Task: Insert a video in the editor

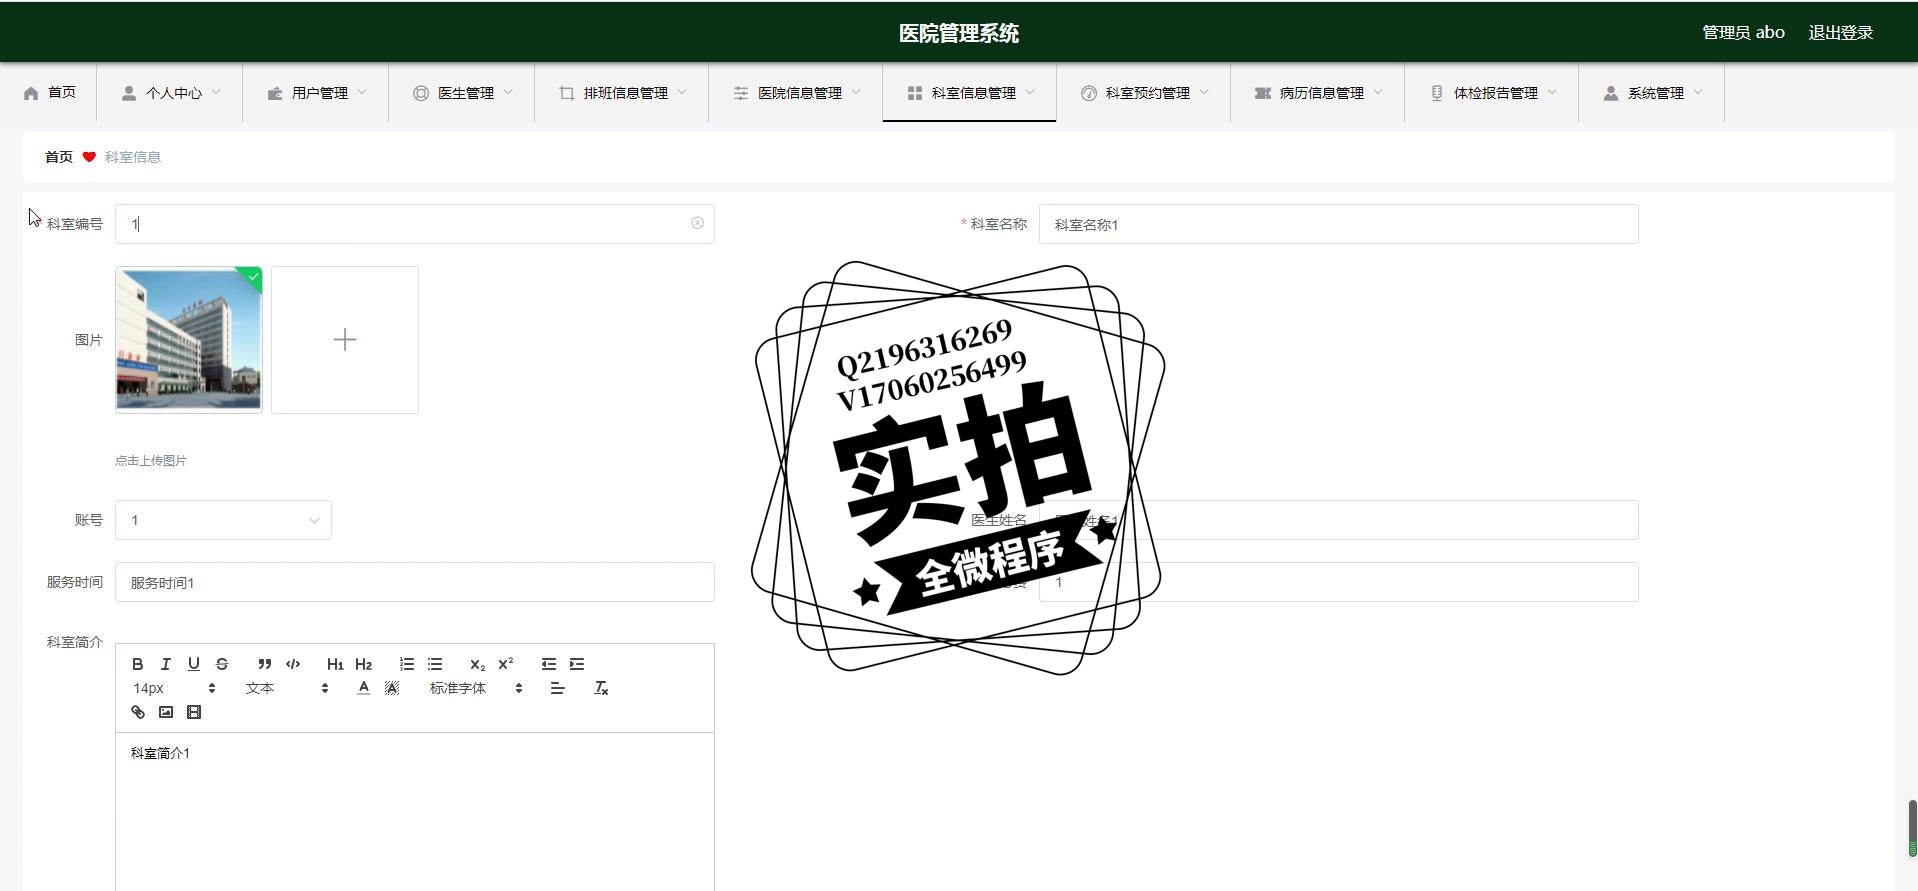Action: coord(194,712)
